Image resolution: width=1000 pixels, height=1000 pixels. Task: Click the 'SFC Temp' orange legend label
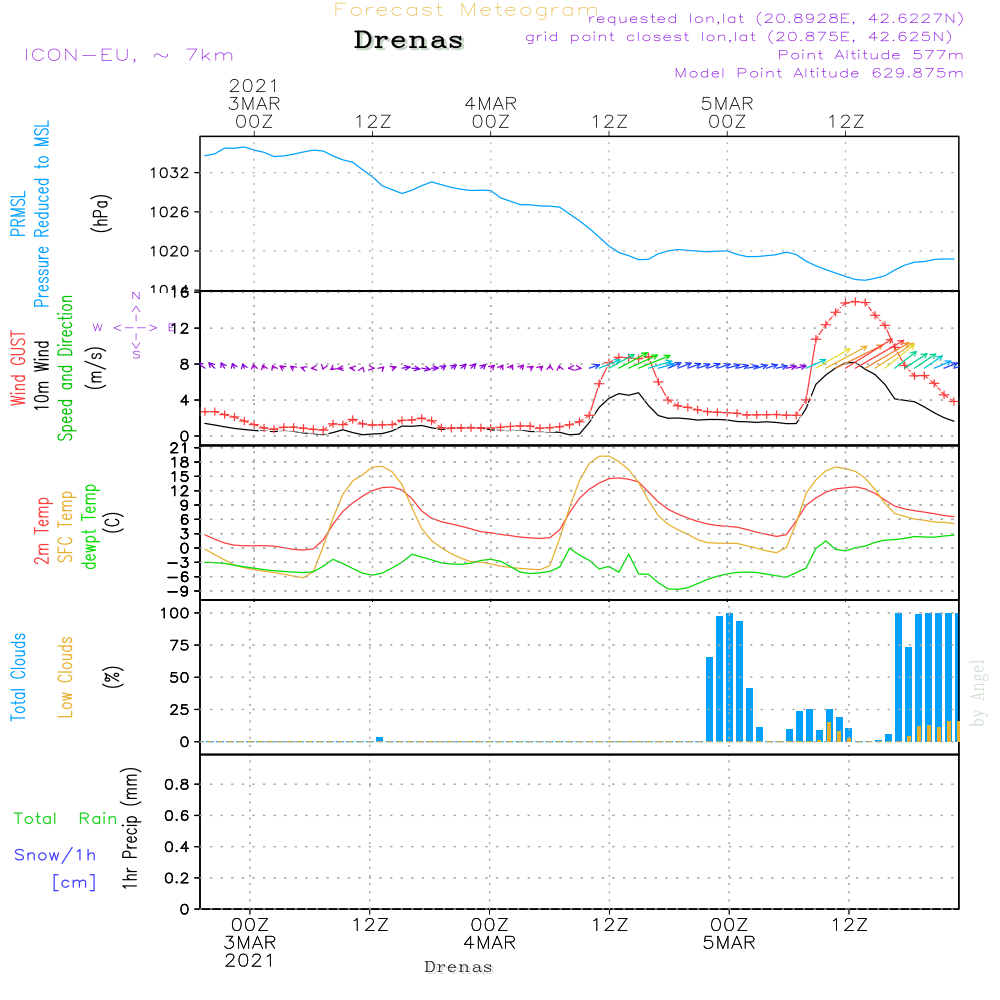click(66, 527)
